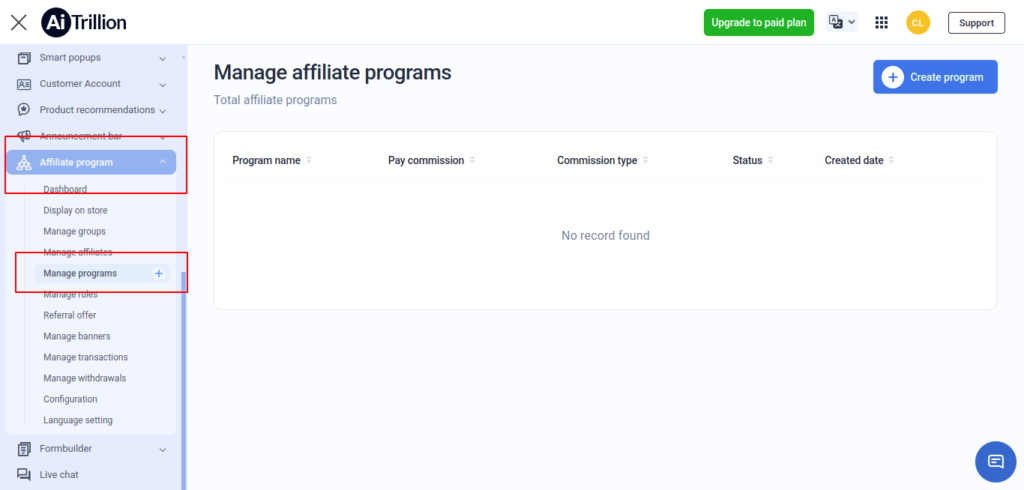Click the Formbuilder icon
The width and height of the screenshot is (1024, 490).
[x=24, y=449]
